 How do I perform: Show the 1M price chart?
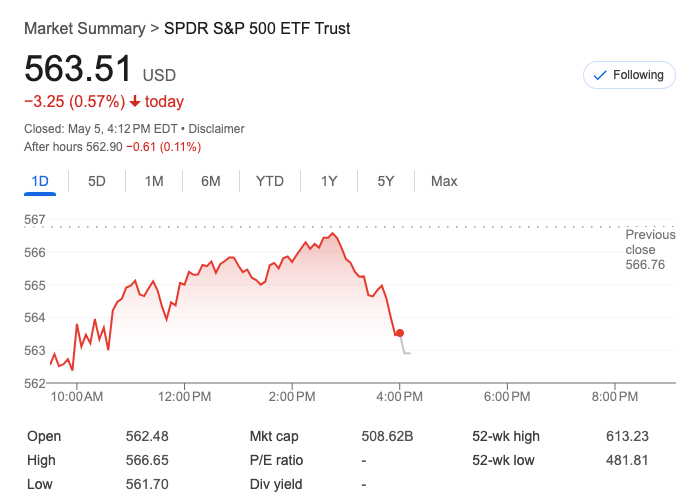[x=154, y=181]
